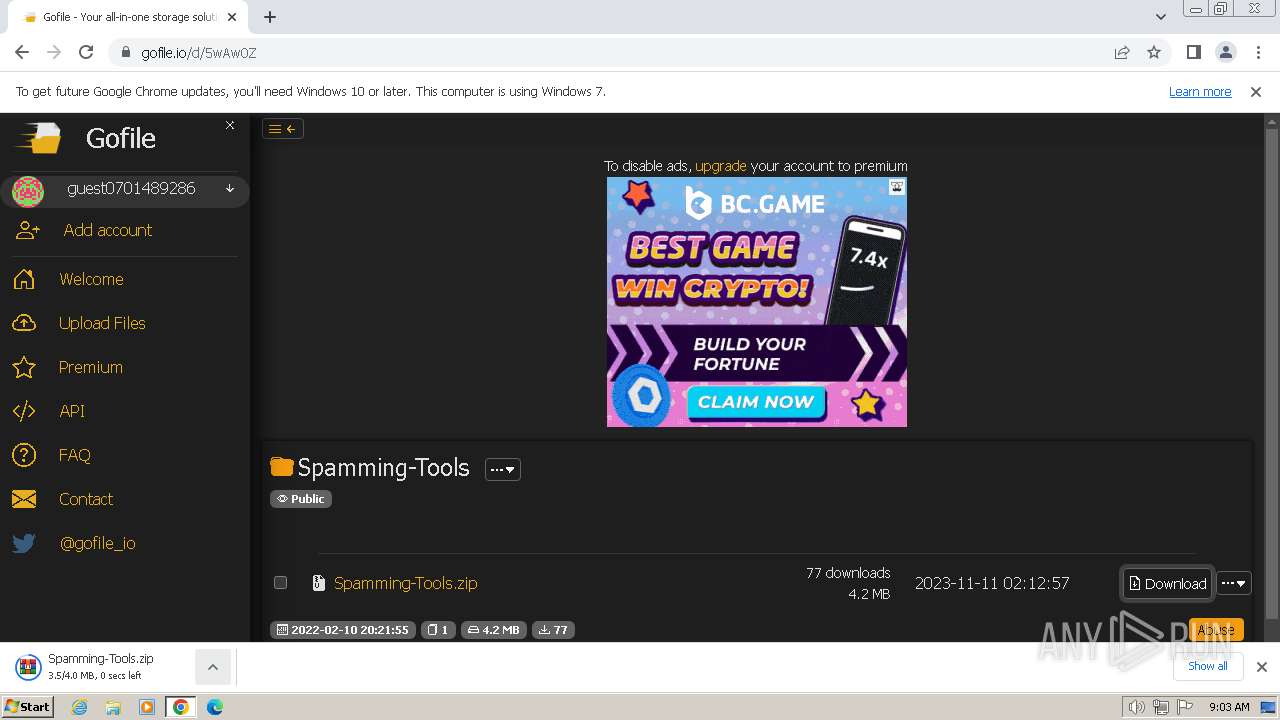The image size is (1280, 720).
Task: Click the Download button for Spamming-Tools.zip
Action: coord(1168,584)
